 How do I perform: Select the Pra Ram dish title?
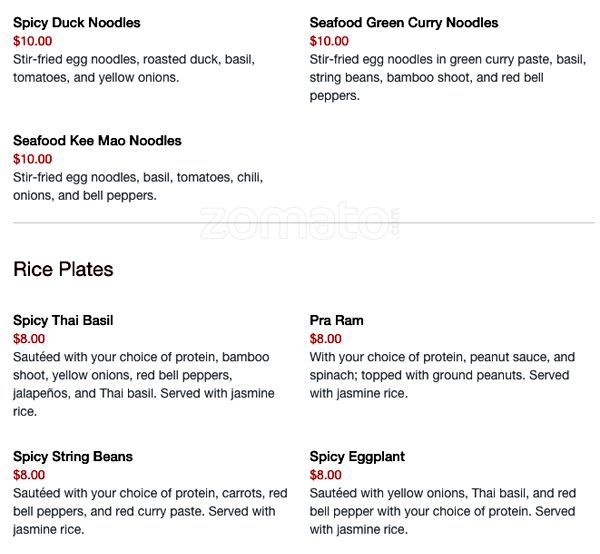click(336, 320)
